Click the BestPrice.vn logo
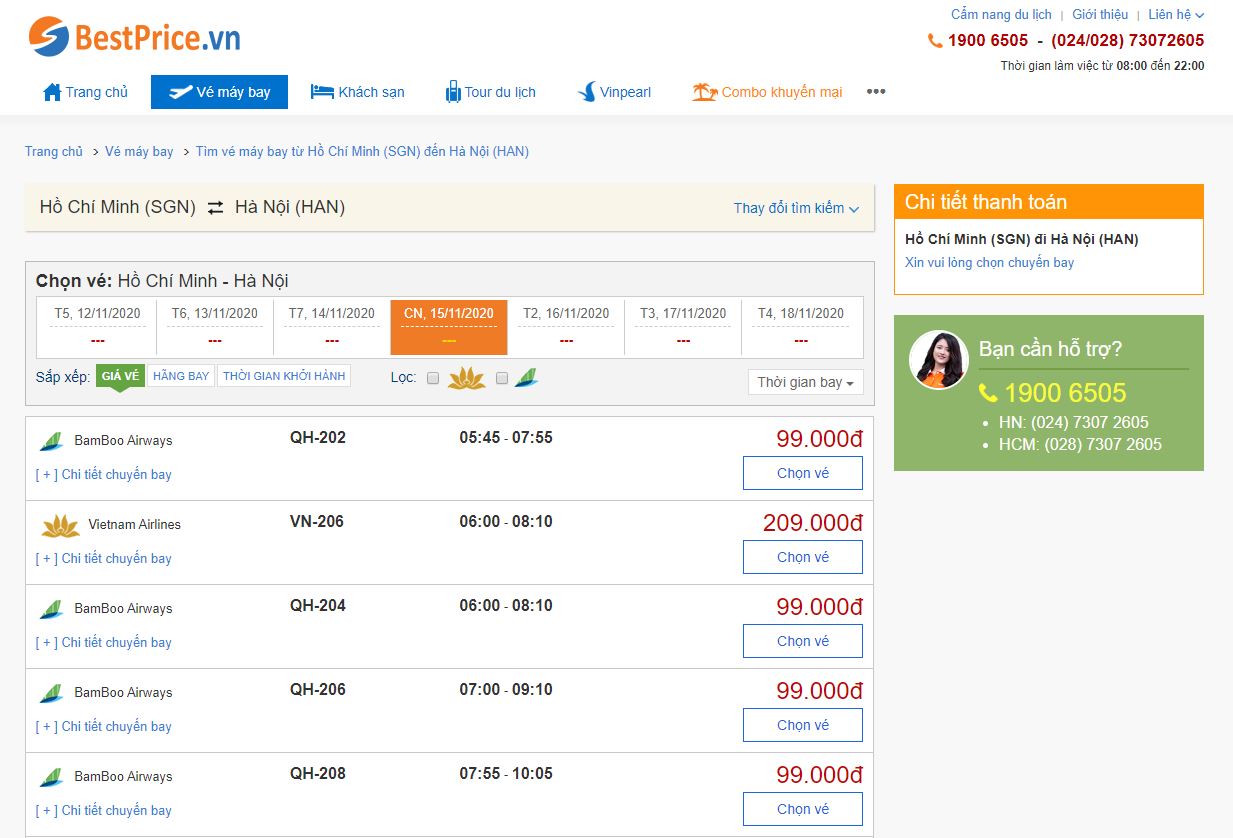The width and height of the screenshot is (1233, 838). 134,38
